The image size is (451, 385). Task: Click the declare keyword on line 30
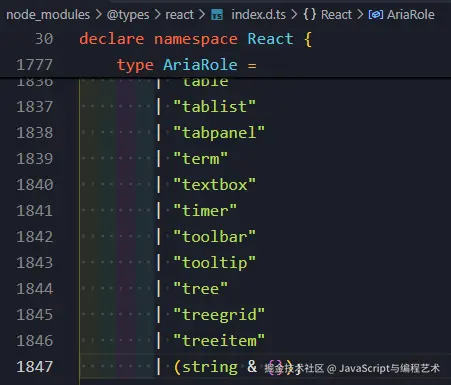tap(112, 39)
